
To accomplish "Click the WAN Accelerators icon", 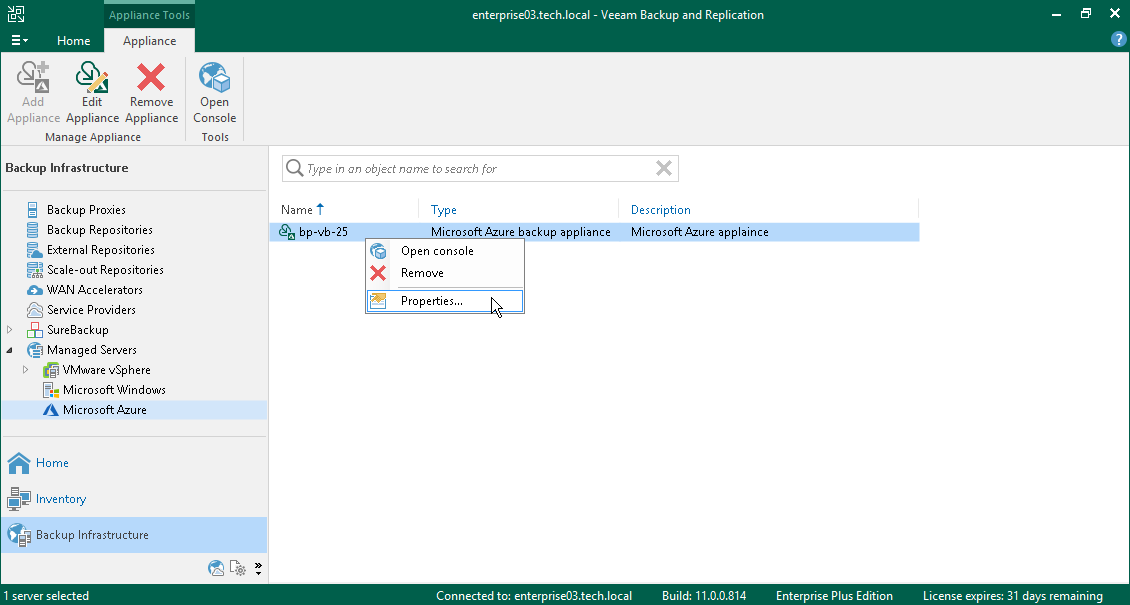I will [x=34, y=290].
